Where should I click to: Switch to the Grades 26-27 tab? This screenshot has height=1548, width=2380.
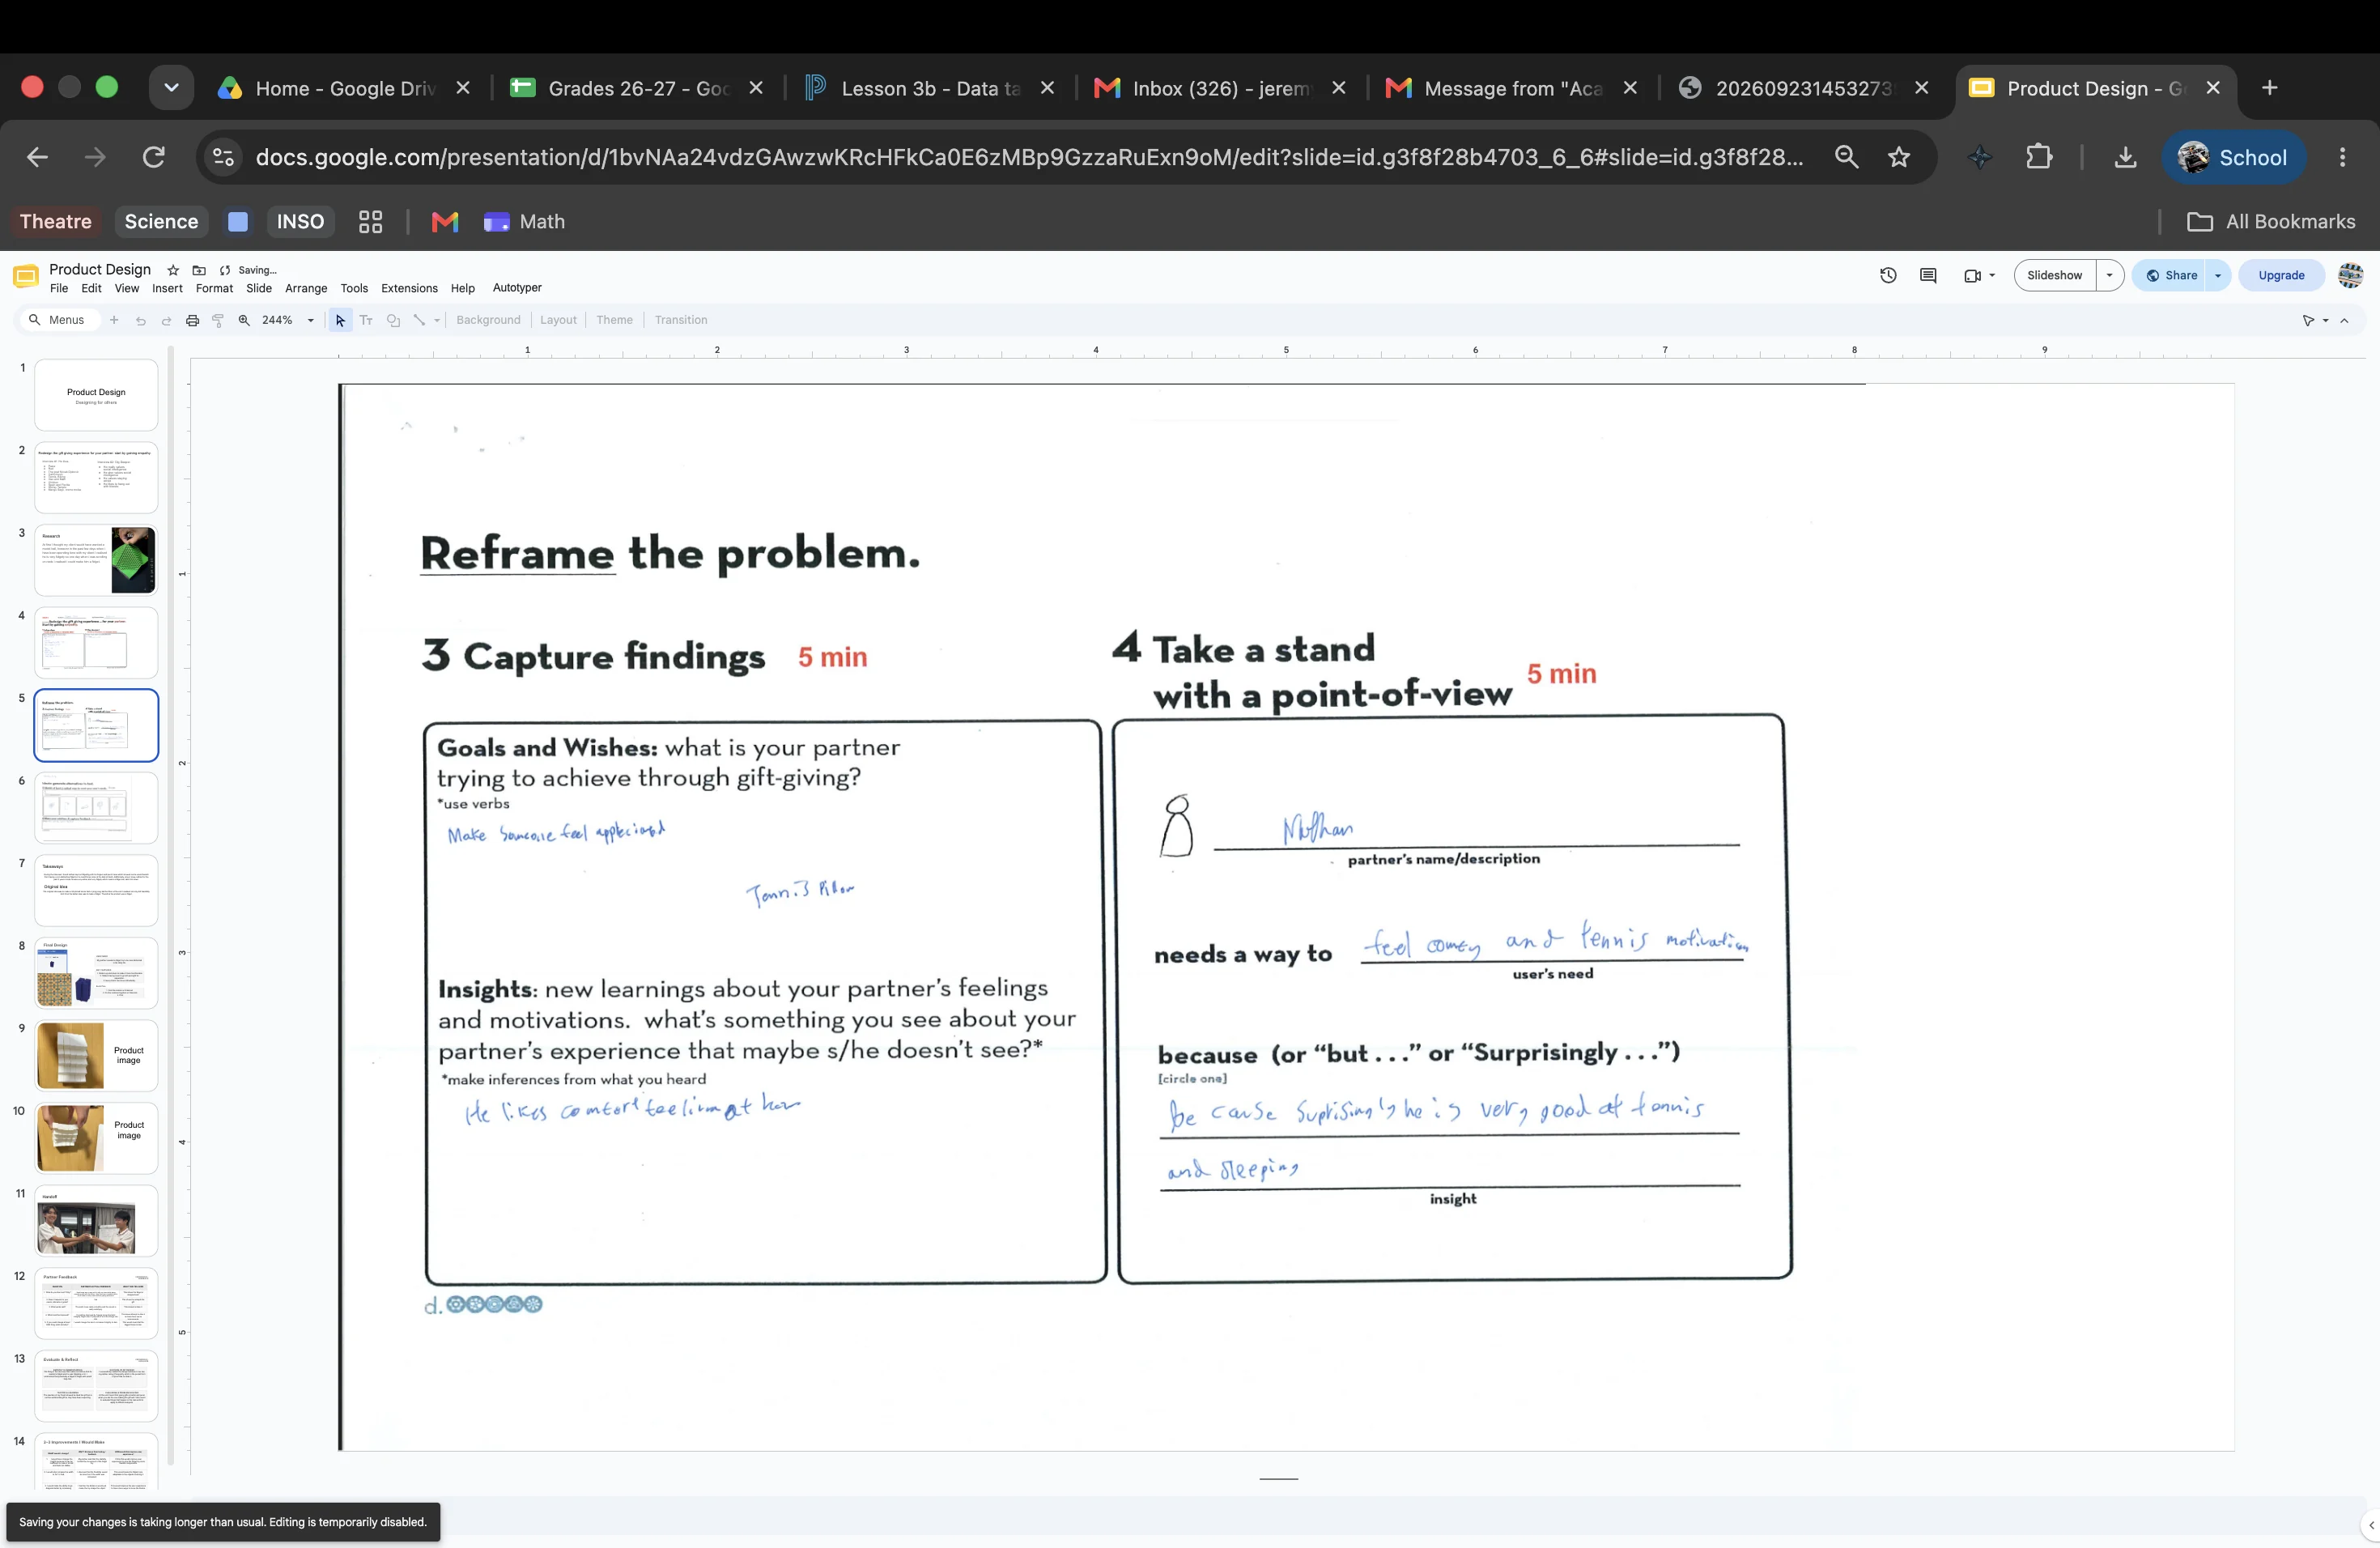coord(637,88)
